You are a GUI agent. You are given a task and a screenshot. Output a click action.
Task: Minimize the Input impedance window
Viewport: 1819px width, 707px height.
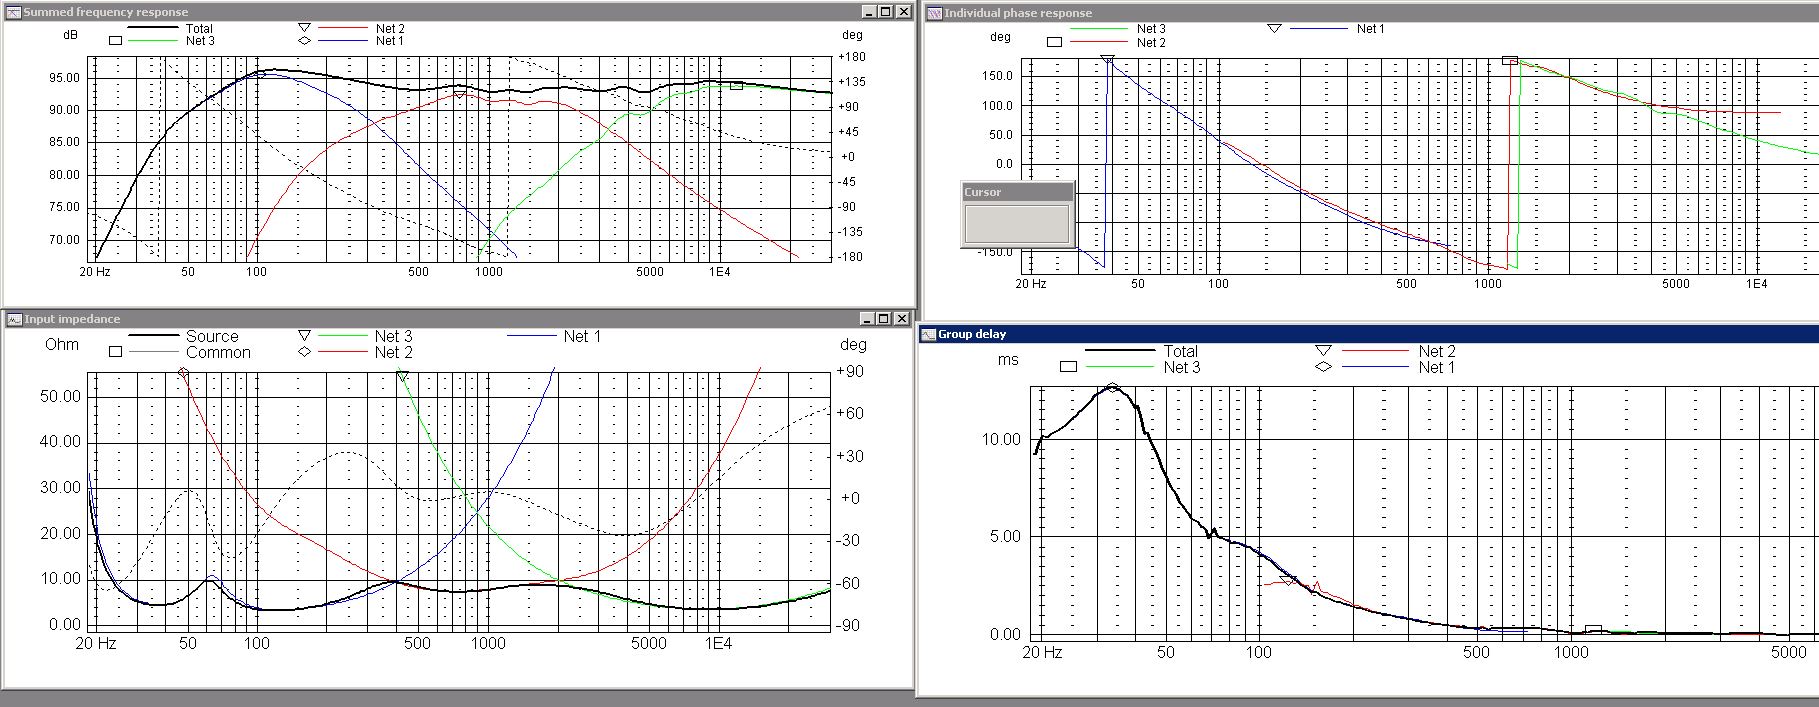click(x=867, y=319)
